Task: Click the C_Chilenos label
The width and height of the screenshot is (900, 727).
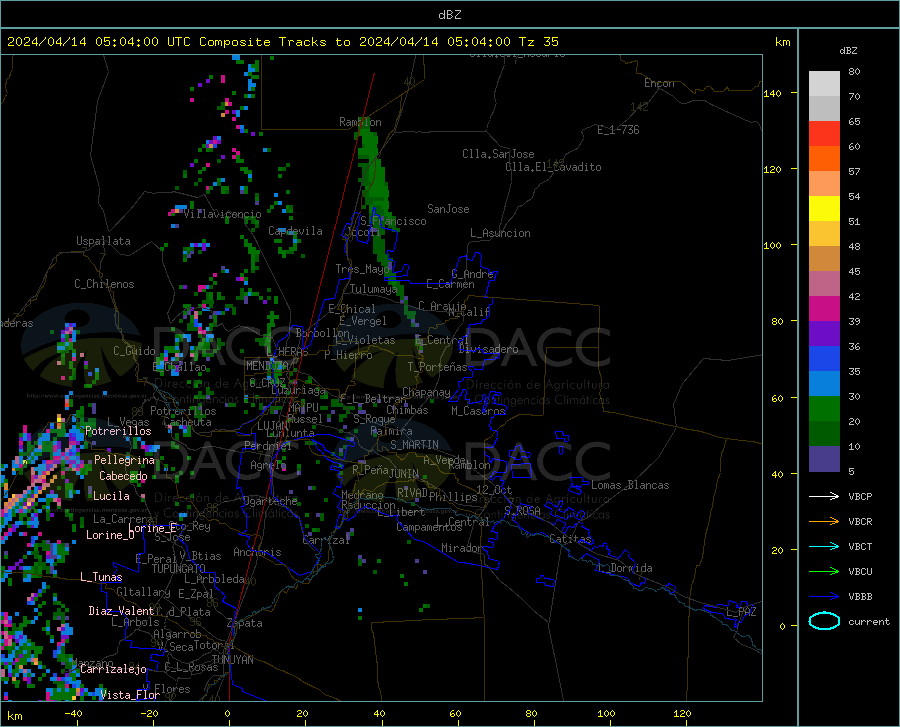Action: coord(104,284)
